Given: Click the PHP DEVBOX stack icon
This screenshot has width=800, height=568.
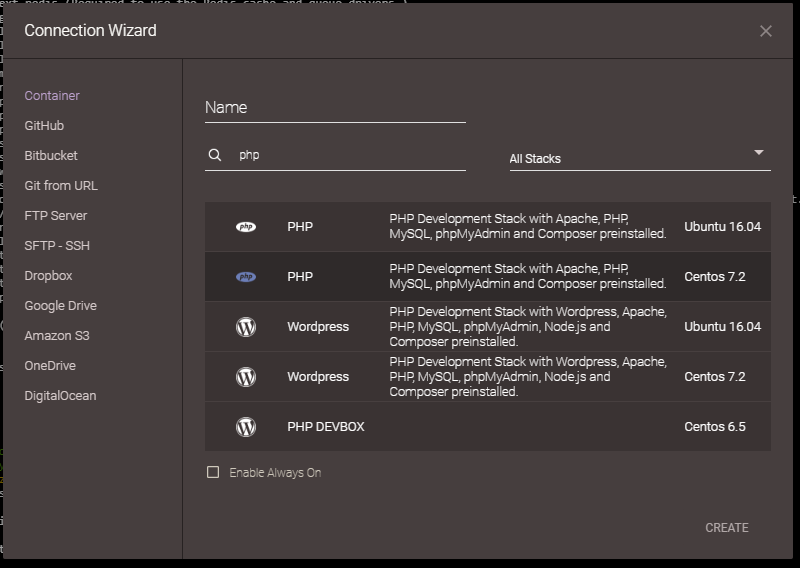Looking at the screenshot, I should (x=246, y=427).
